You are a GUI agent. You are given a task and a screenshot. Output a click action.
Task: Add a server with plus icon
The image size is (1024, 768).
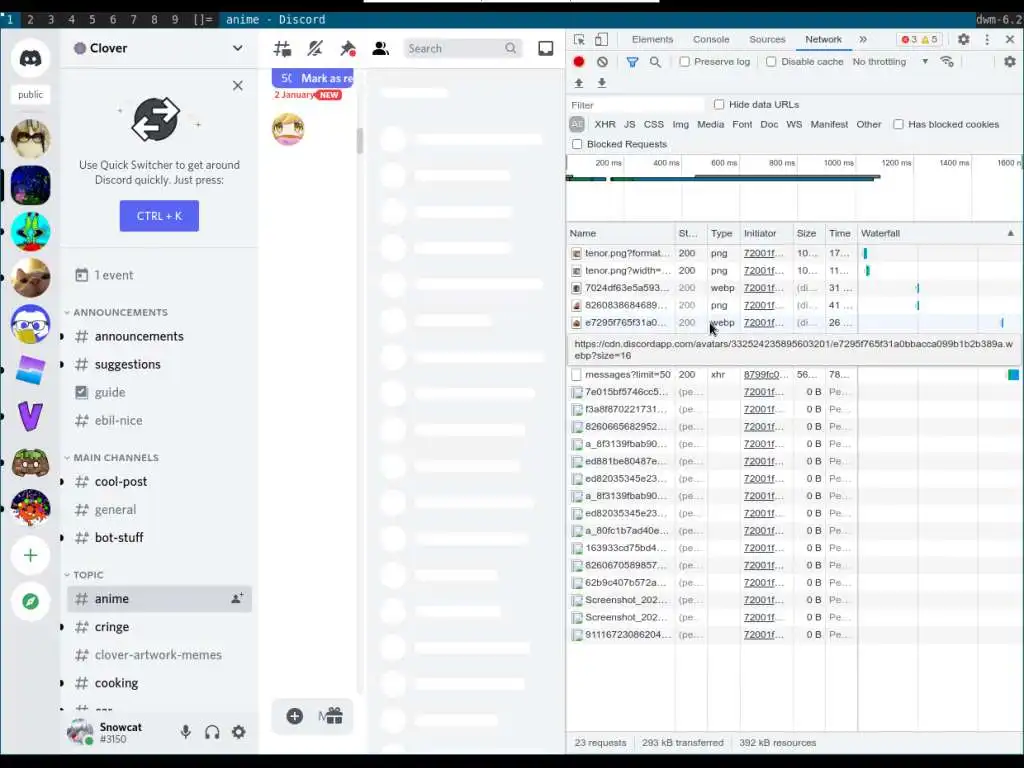(x=30, y=555)
